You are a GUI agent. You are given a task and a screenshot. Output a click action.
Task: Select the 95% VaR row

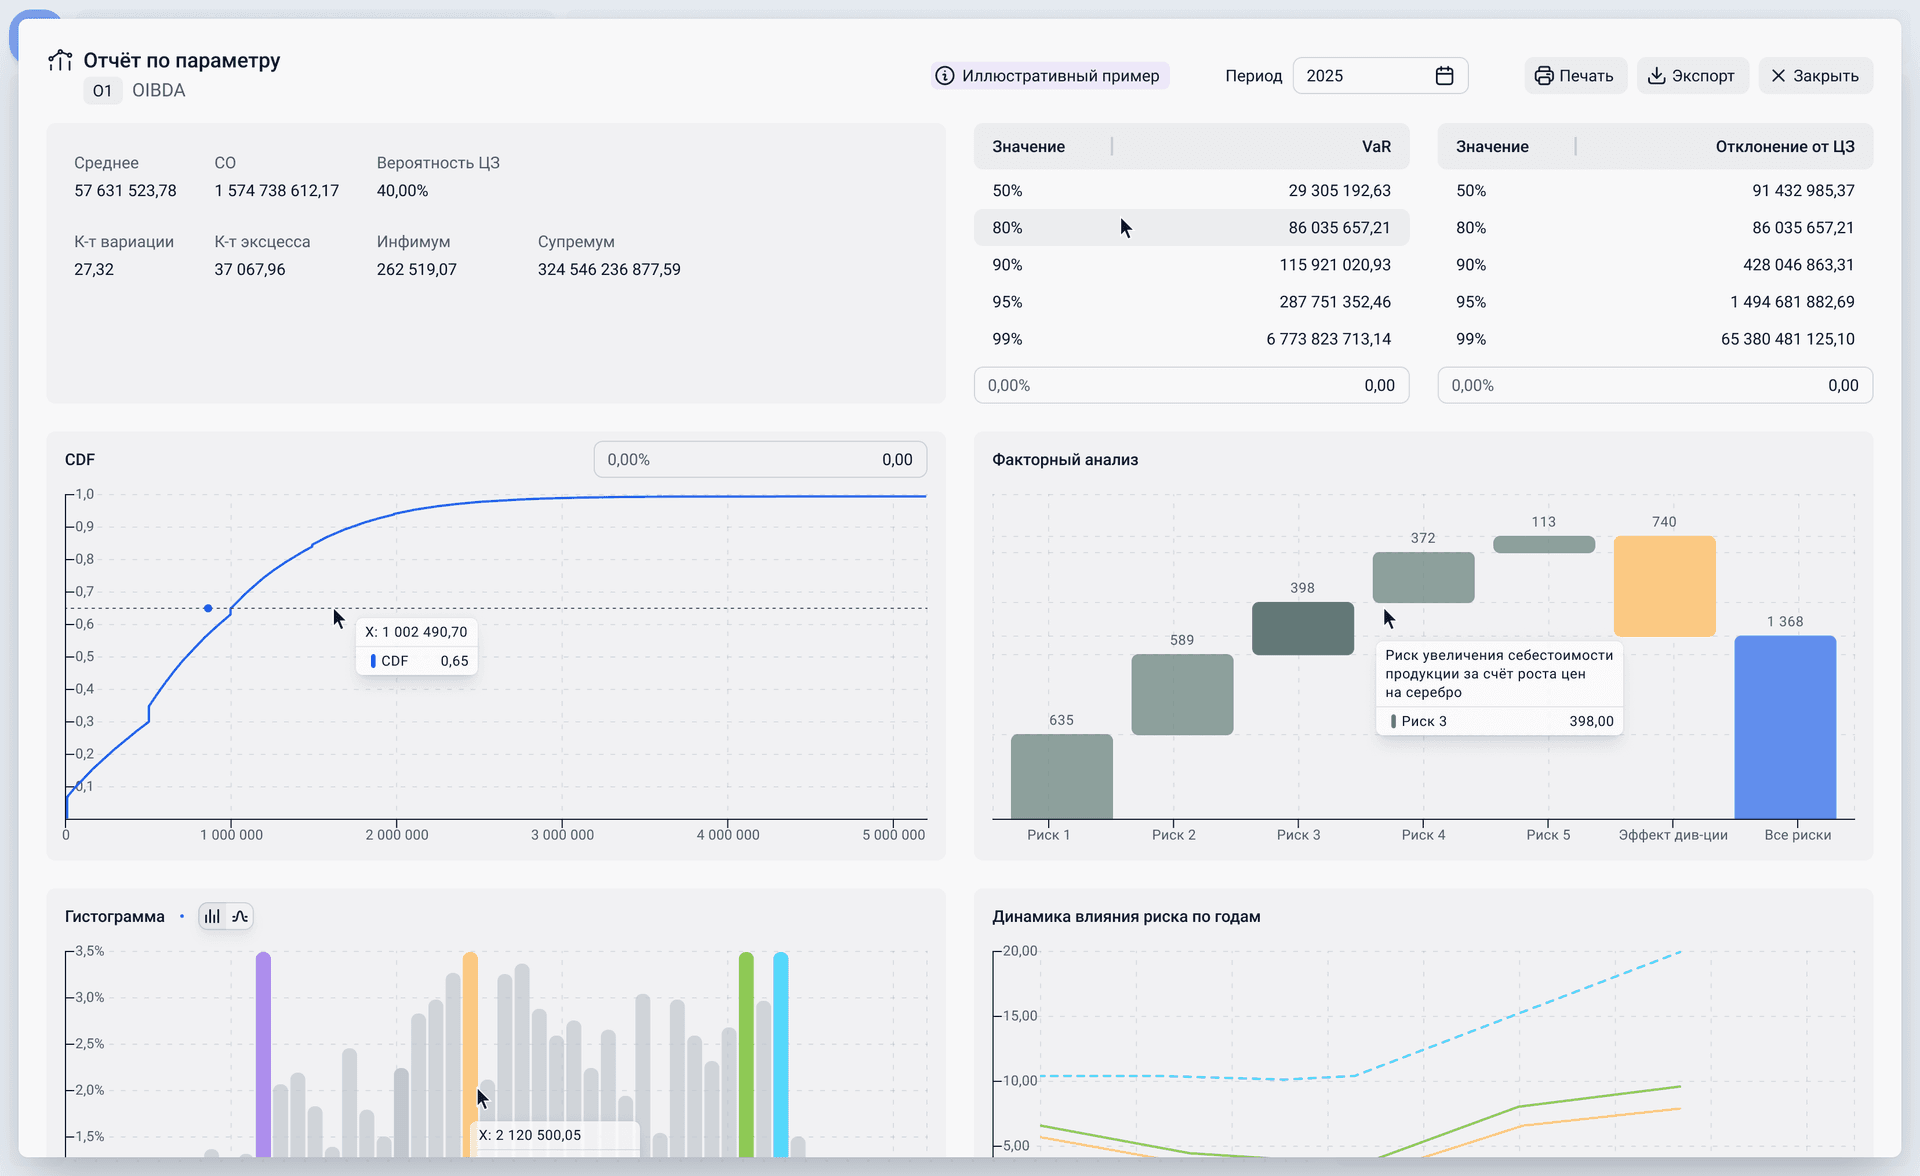1190,302
